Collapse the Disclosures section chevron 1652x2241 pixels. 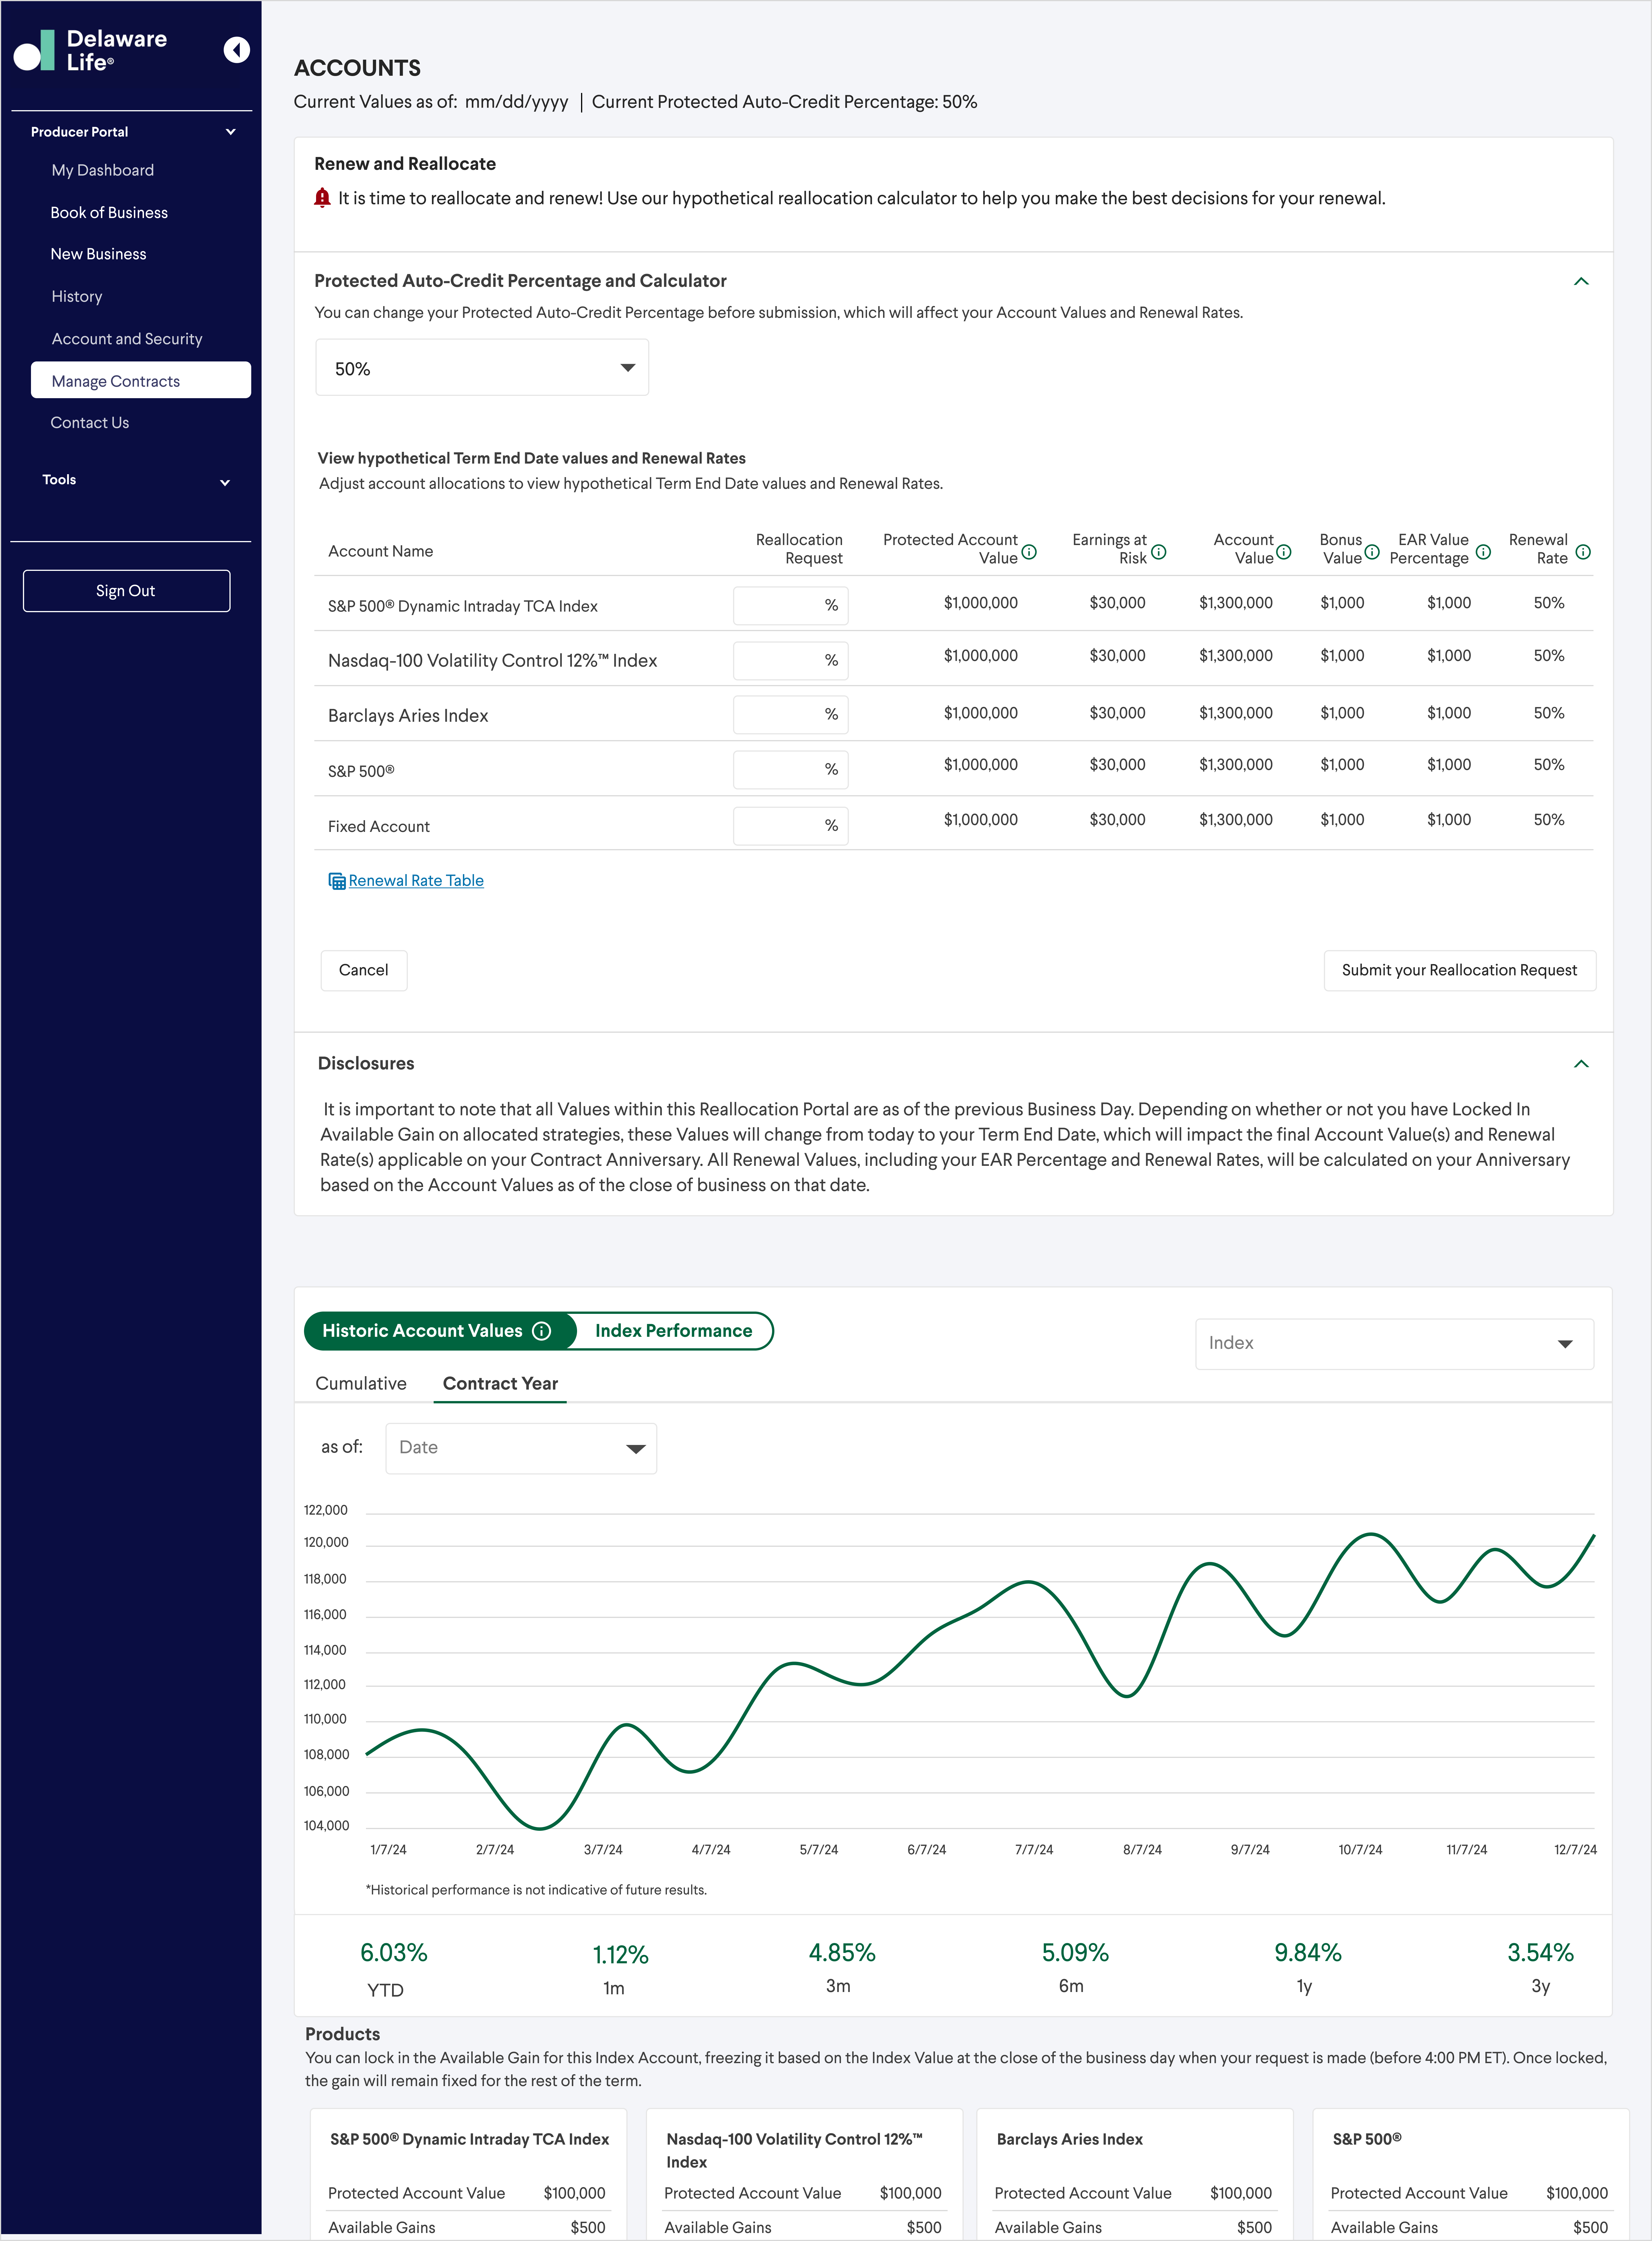click(x=1581, y=1064)
